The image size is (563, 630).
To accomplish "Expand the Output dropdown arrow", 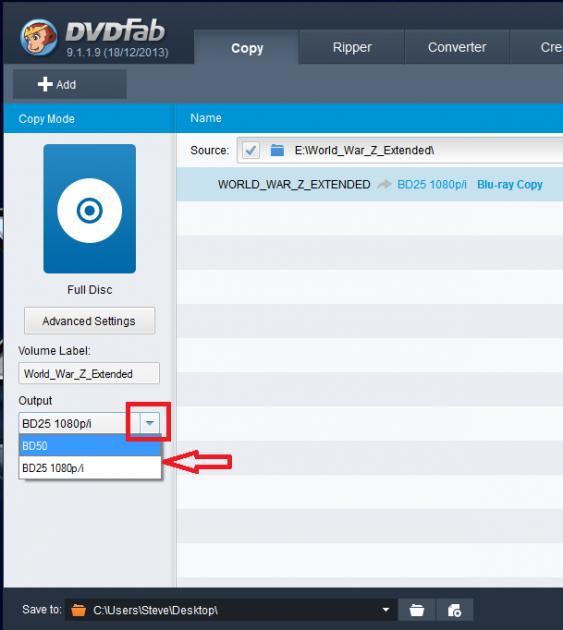I will (149, 423).
